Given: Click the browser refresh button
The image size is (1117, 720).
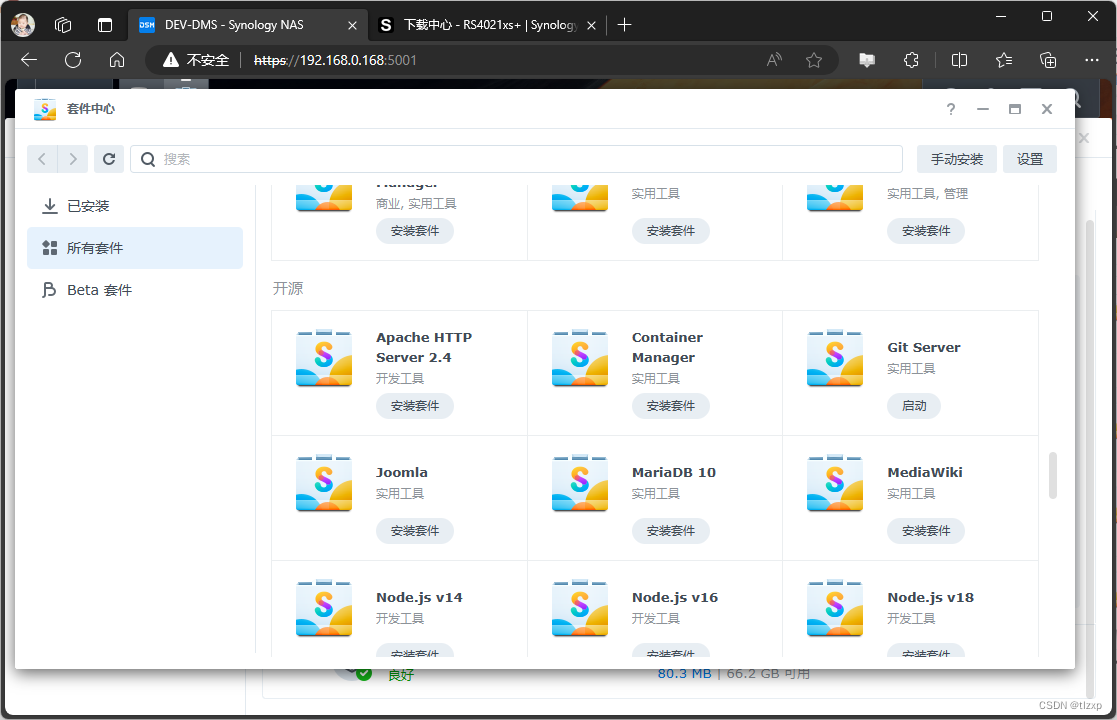Looking at the screenshot, I should tap(73, 60).
